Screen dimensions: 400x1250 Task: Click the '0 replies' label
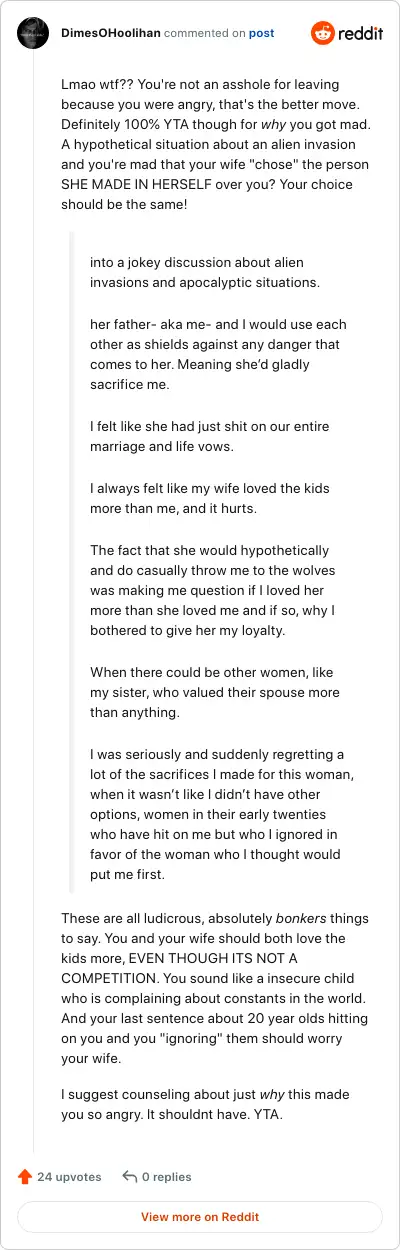[166, 1177]
